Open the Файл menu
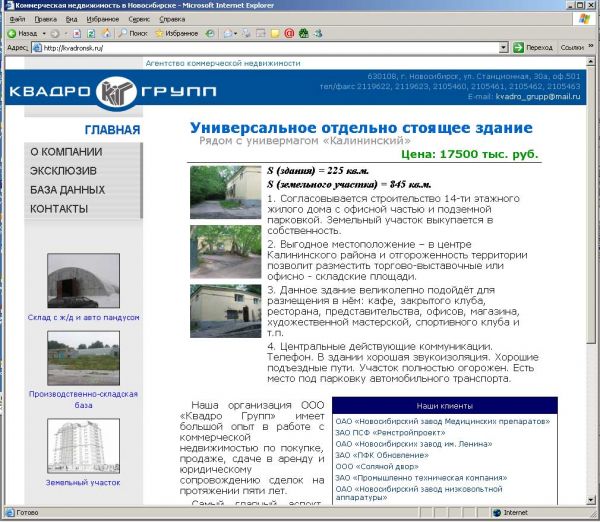The width and height of the screenshot is (600, 522). (17, 19)
